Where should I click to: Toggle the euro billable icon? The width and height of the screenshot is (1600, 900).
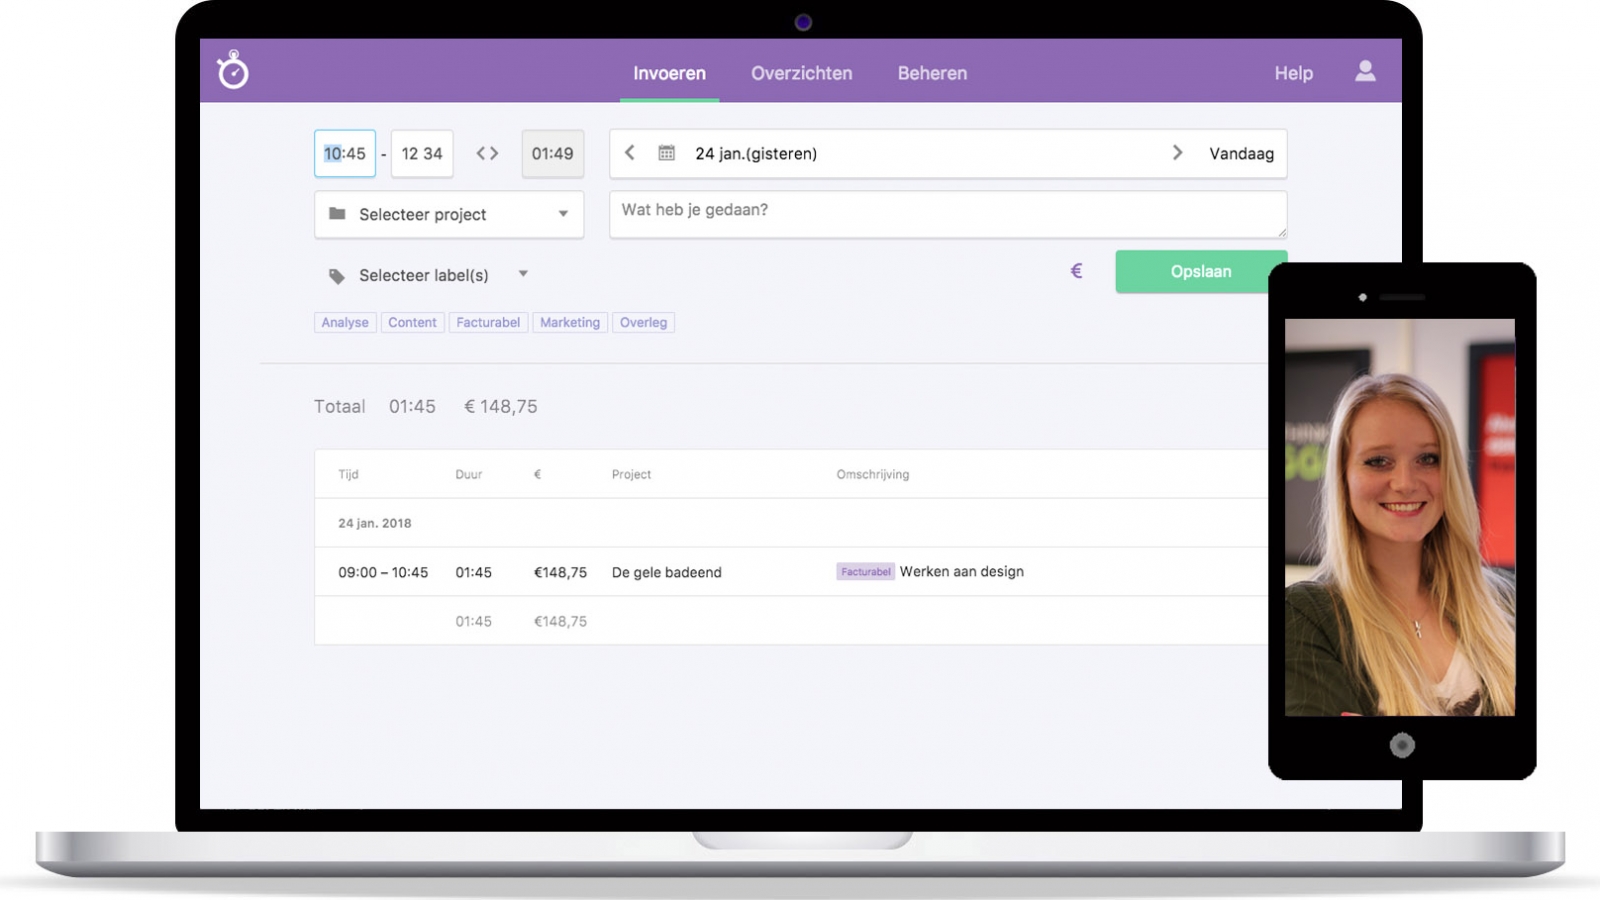pyautogui.click(x=1077, y=271)
